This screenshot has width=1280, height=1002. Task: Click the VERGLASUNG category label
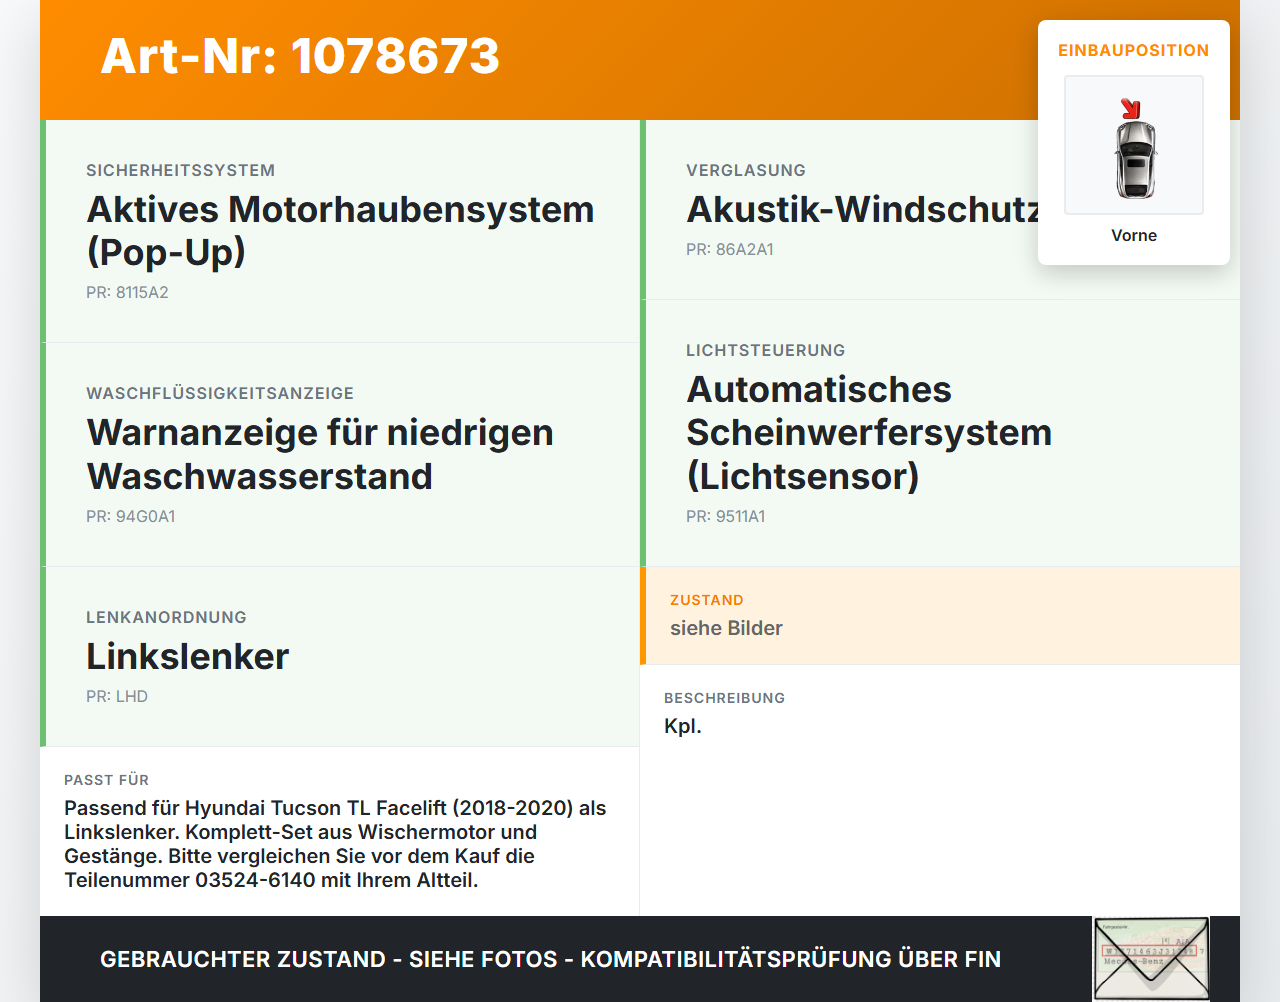(x=746, y=170)
